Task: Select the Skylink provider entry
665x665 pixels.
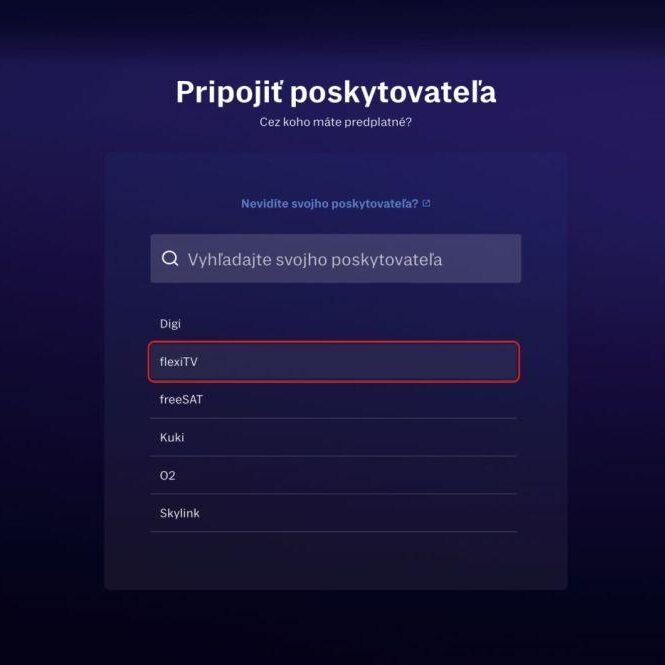Action: click(333, 513)
